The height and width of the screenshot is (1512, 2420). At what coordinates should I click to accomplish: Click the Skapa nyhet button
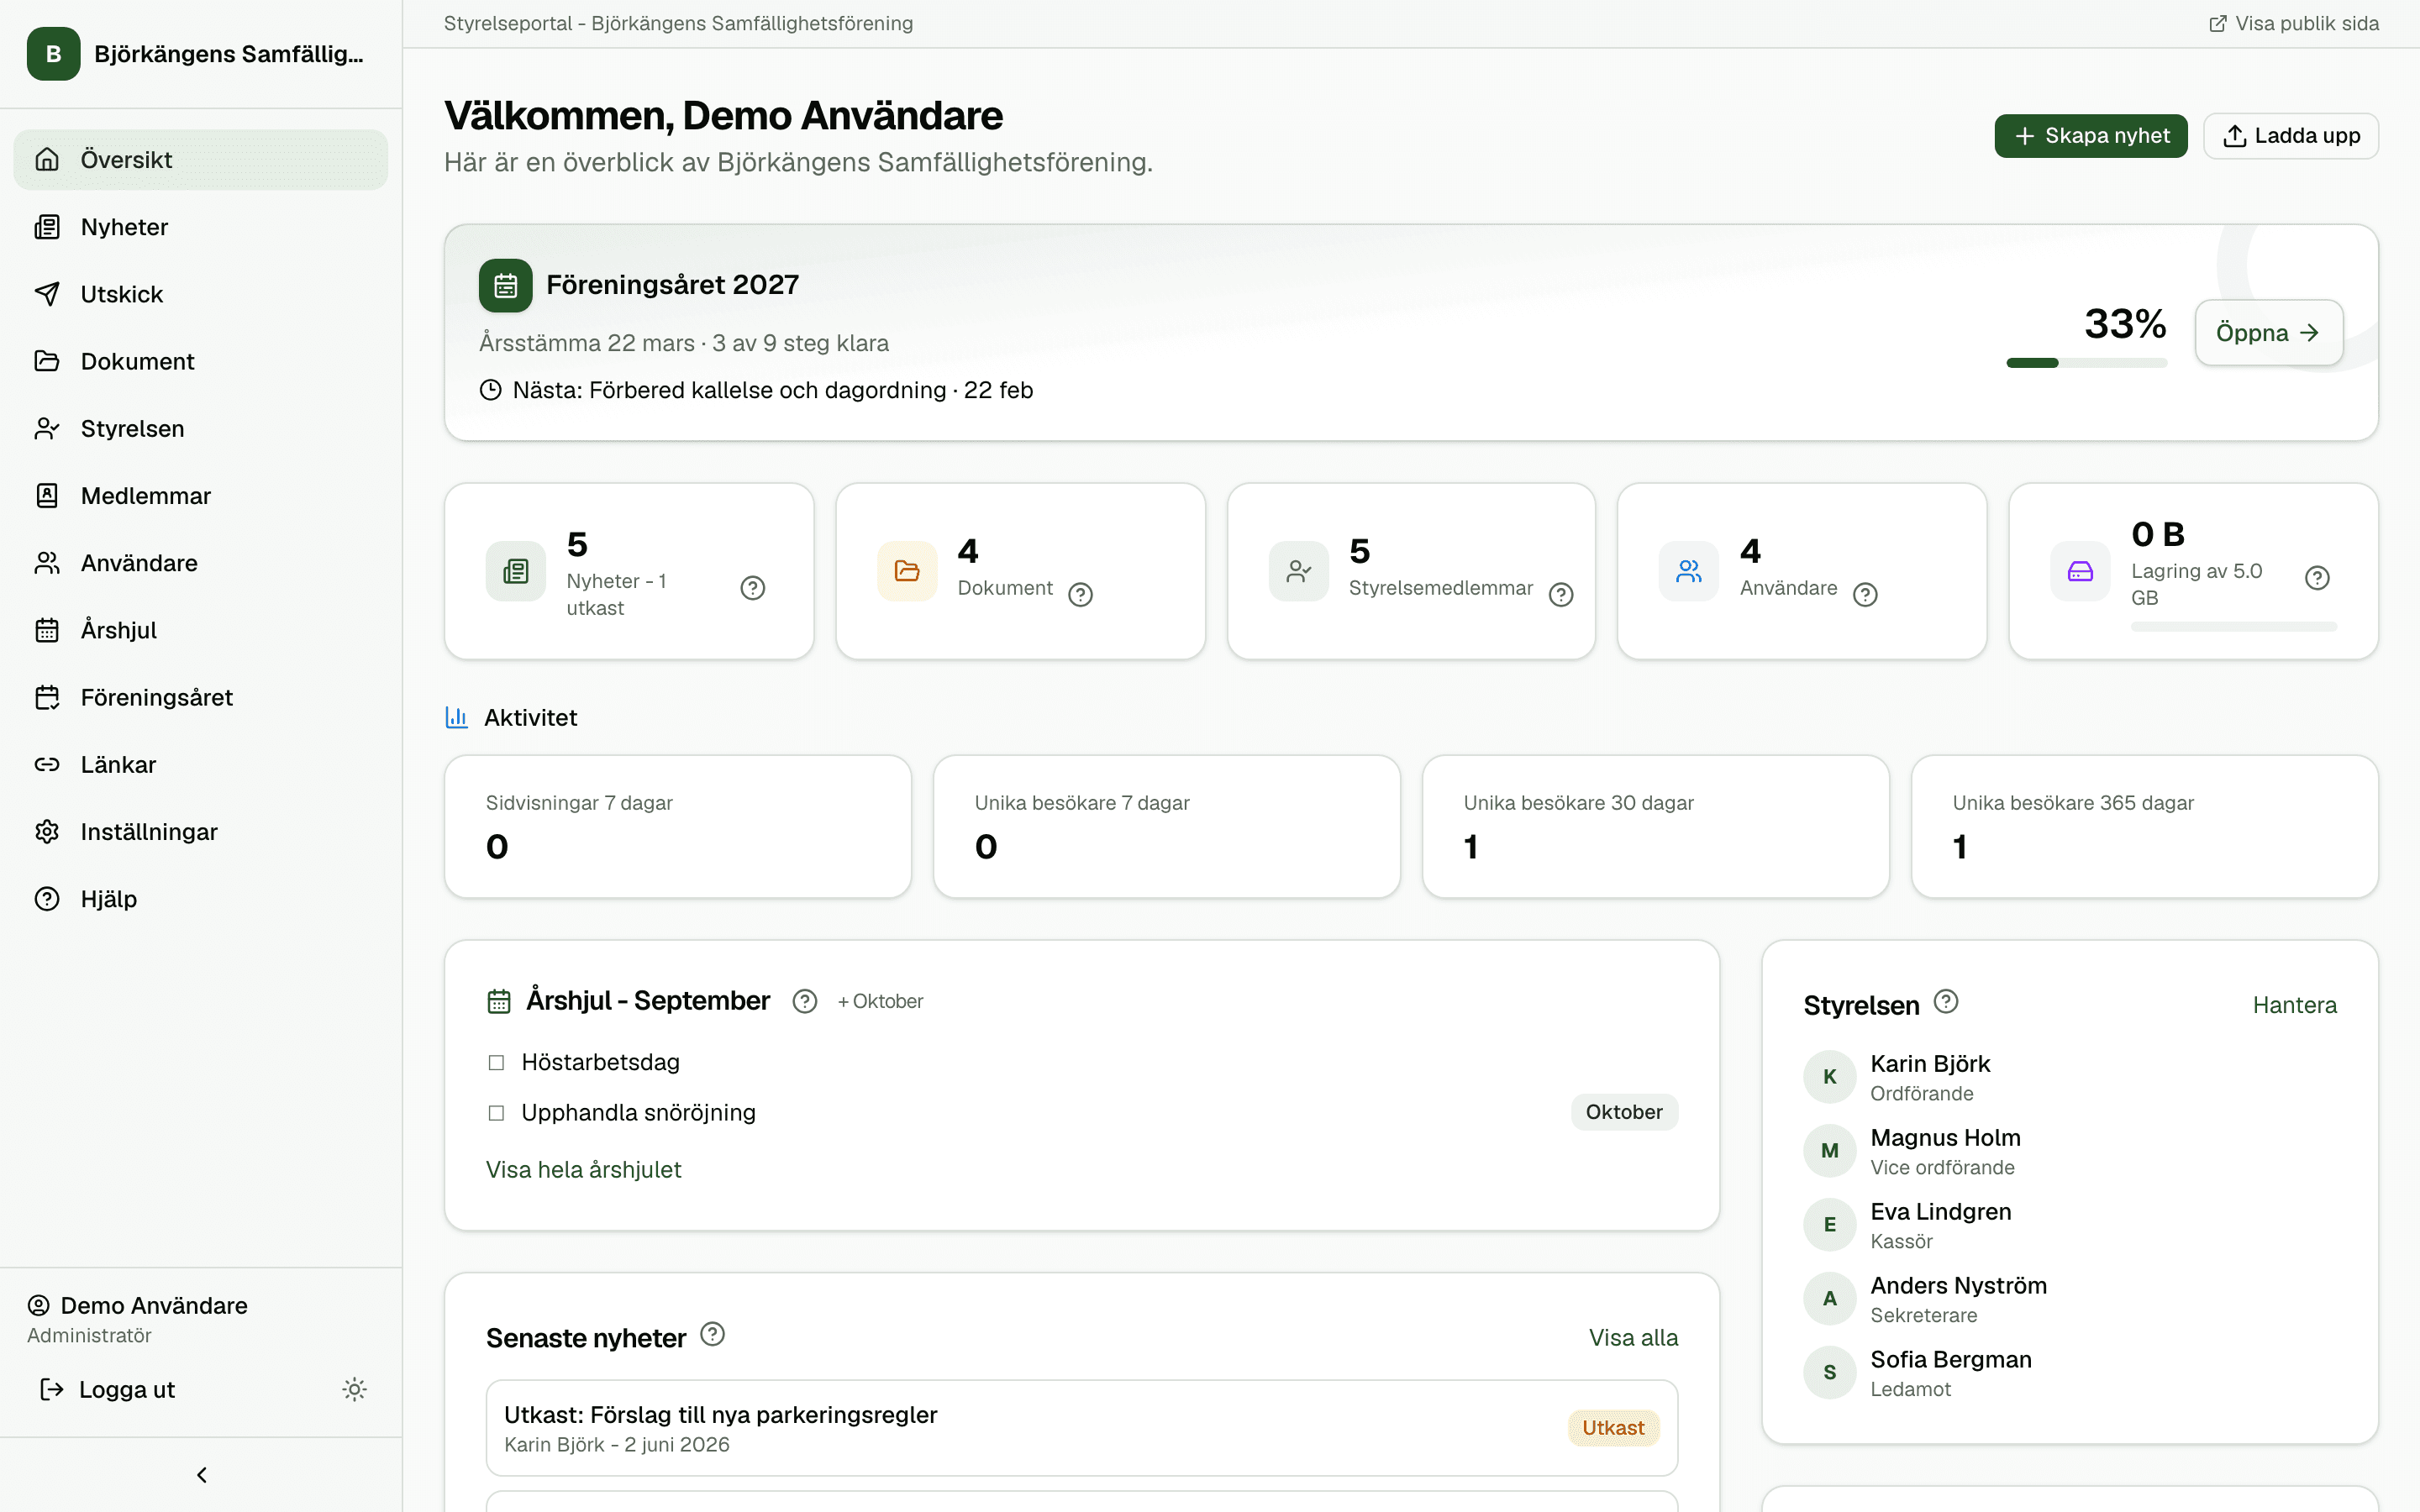point(2091,136)
